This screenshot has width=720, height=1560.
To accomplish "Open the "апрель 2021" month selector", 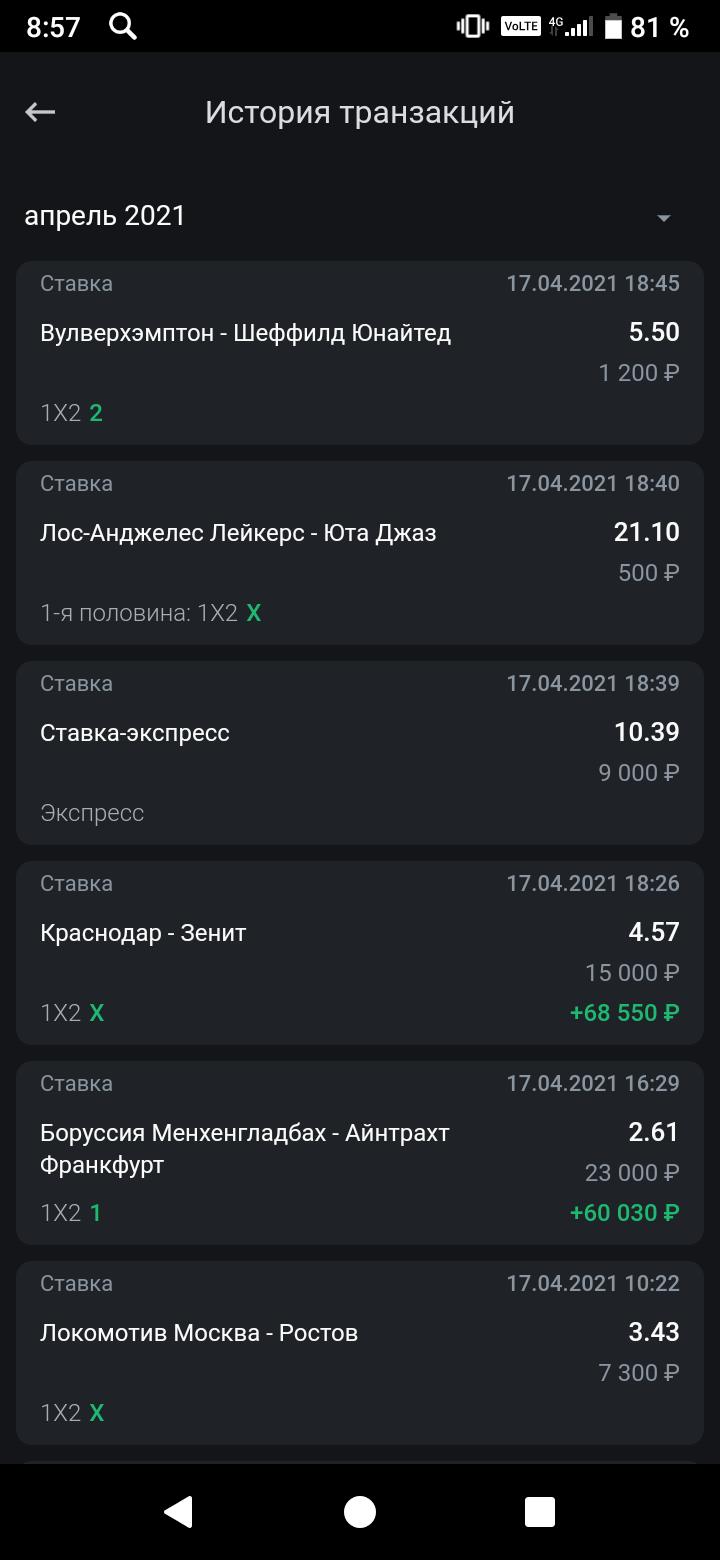I will point(105,216).
